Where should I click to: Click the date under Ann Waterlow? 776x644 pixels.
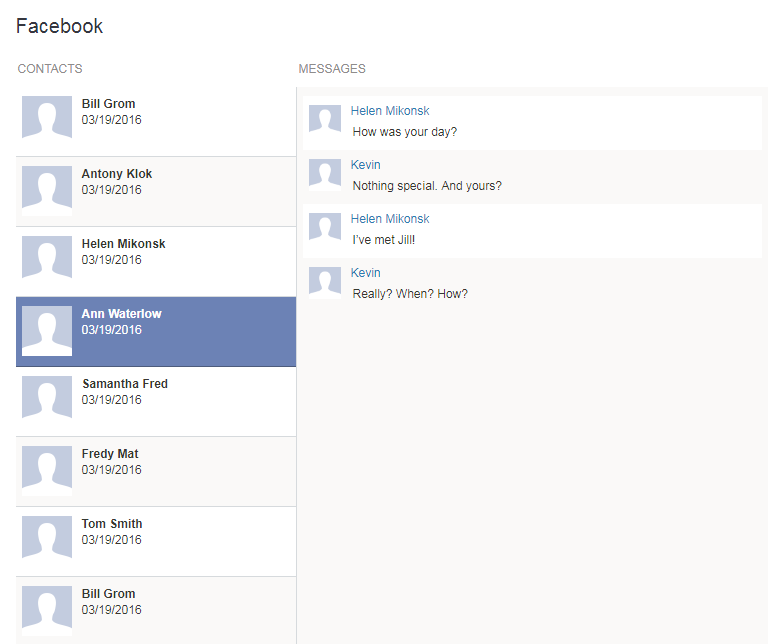pos(111,330)
